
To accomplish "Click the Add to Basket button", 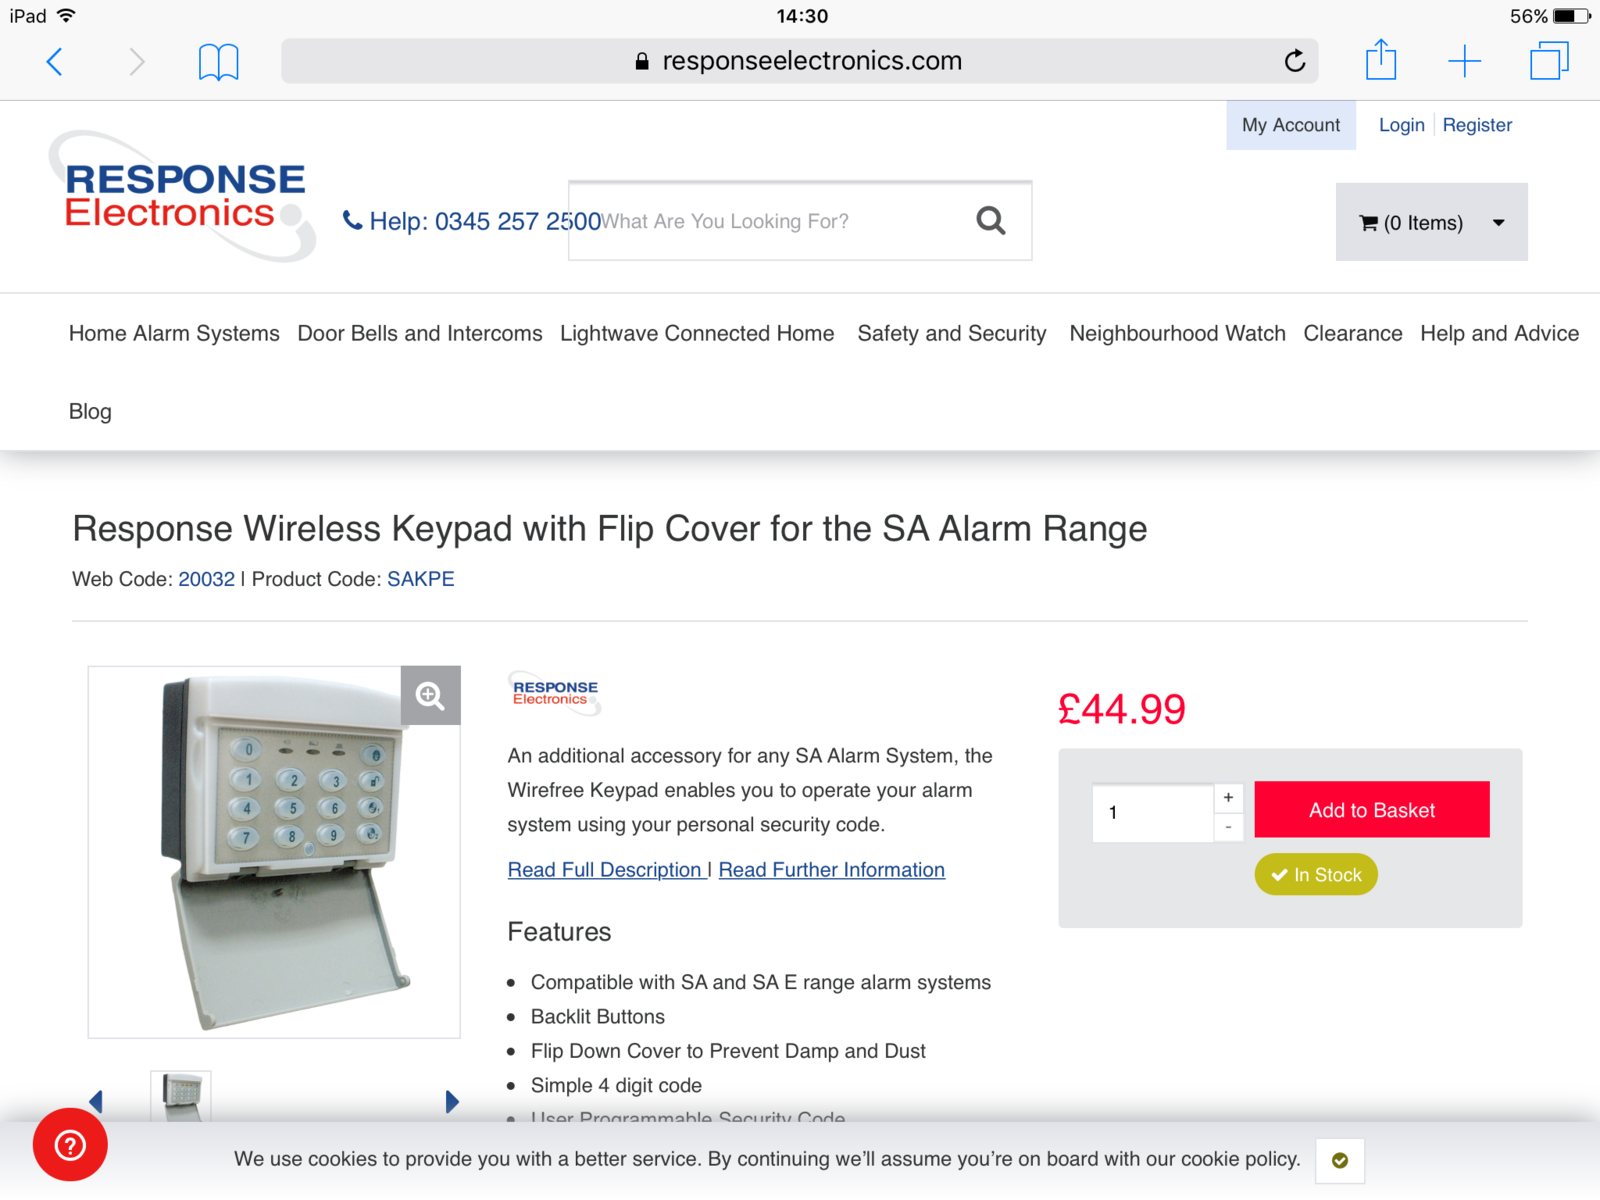I will point(1372,810).
